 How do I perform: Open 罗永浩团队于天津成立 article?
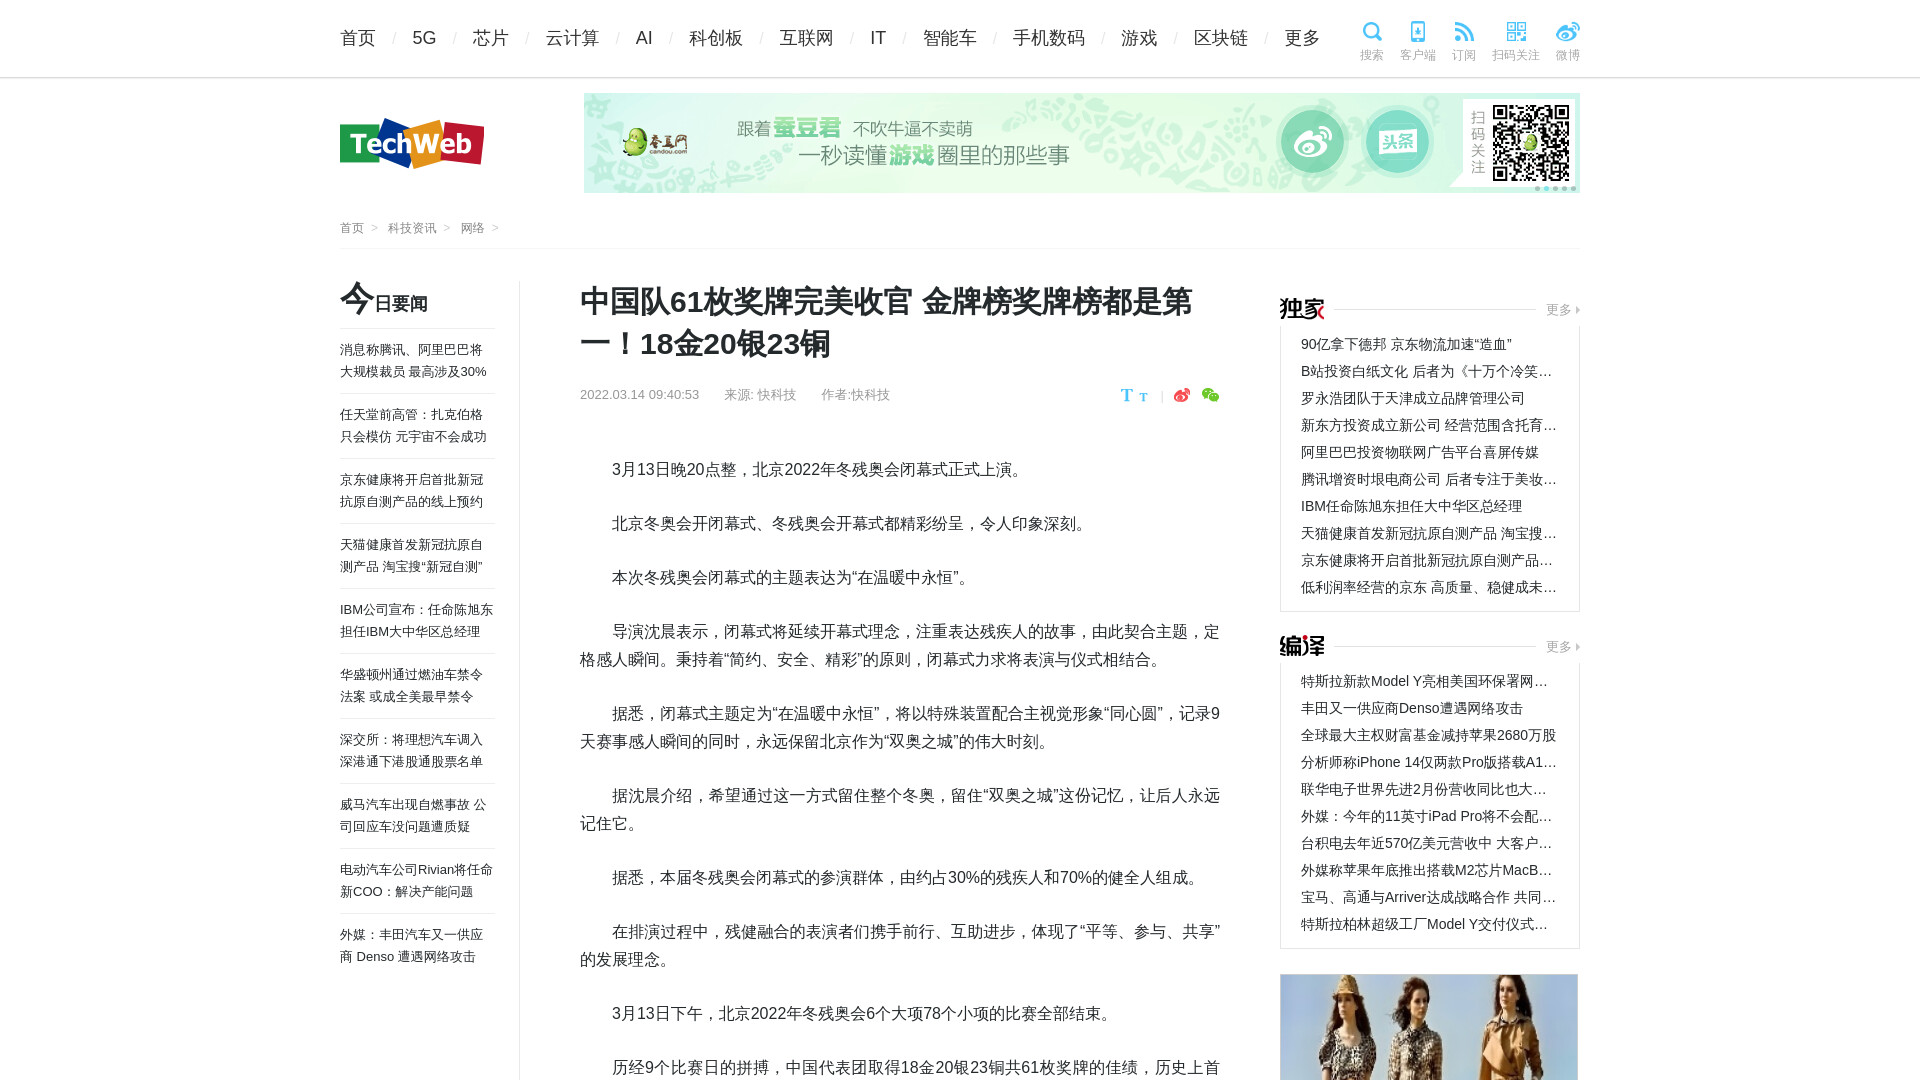coord(1412,398)
